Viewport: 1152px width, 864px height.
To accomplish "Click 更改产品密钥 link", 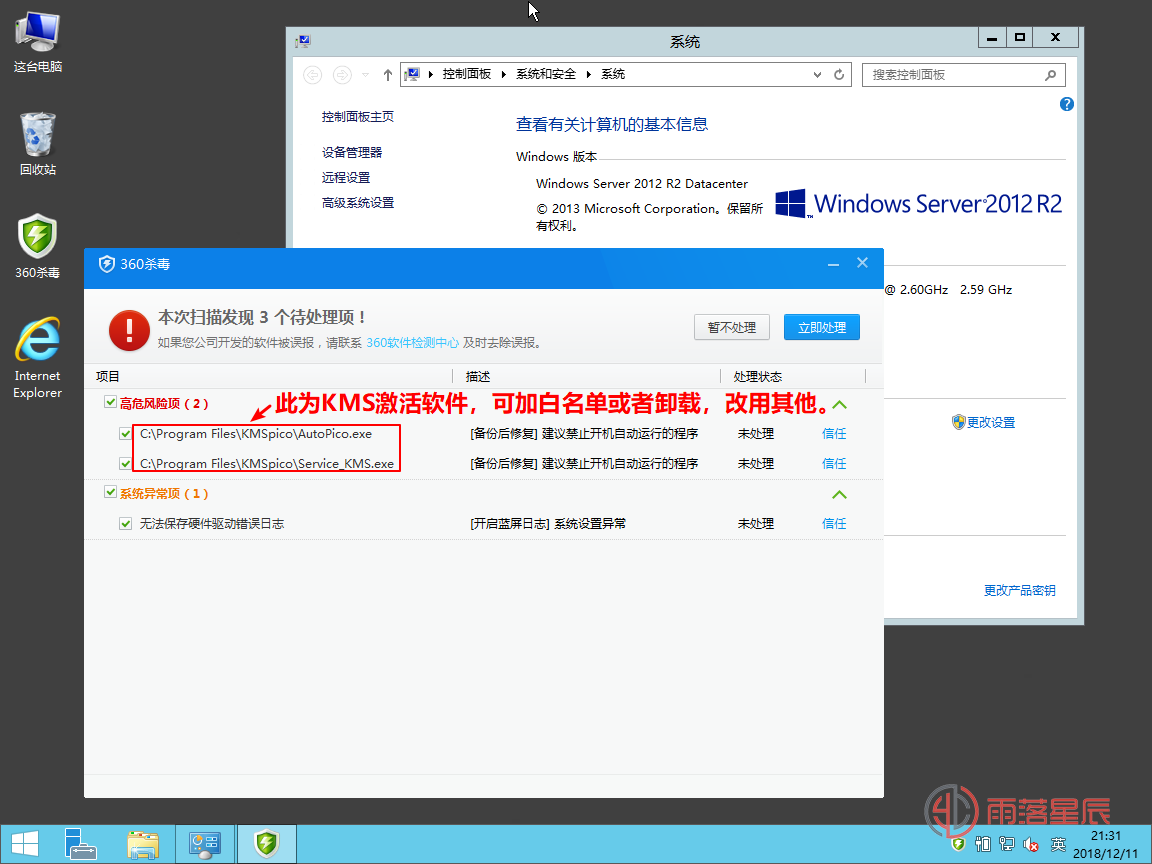I will pyautogui.click(x=1020, y=590).
